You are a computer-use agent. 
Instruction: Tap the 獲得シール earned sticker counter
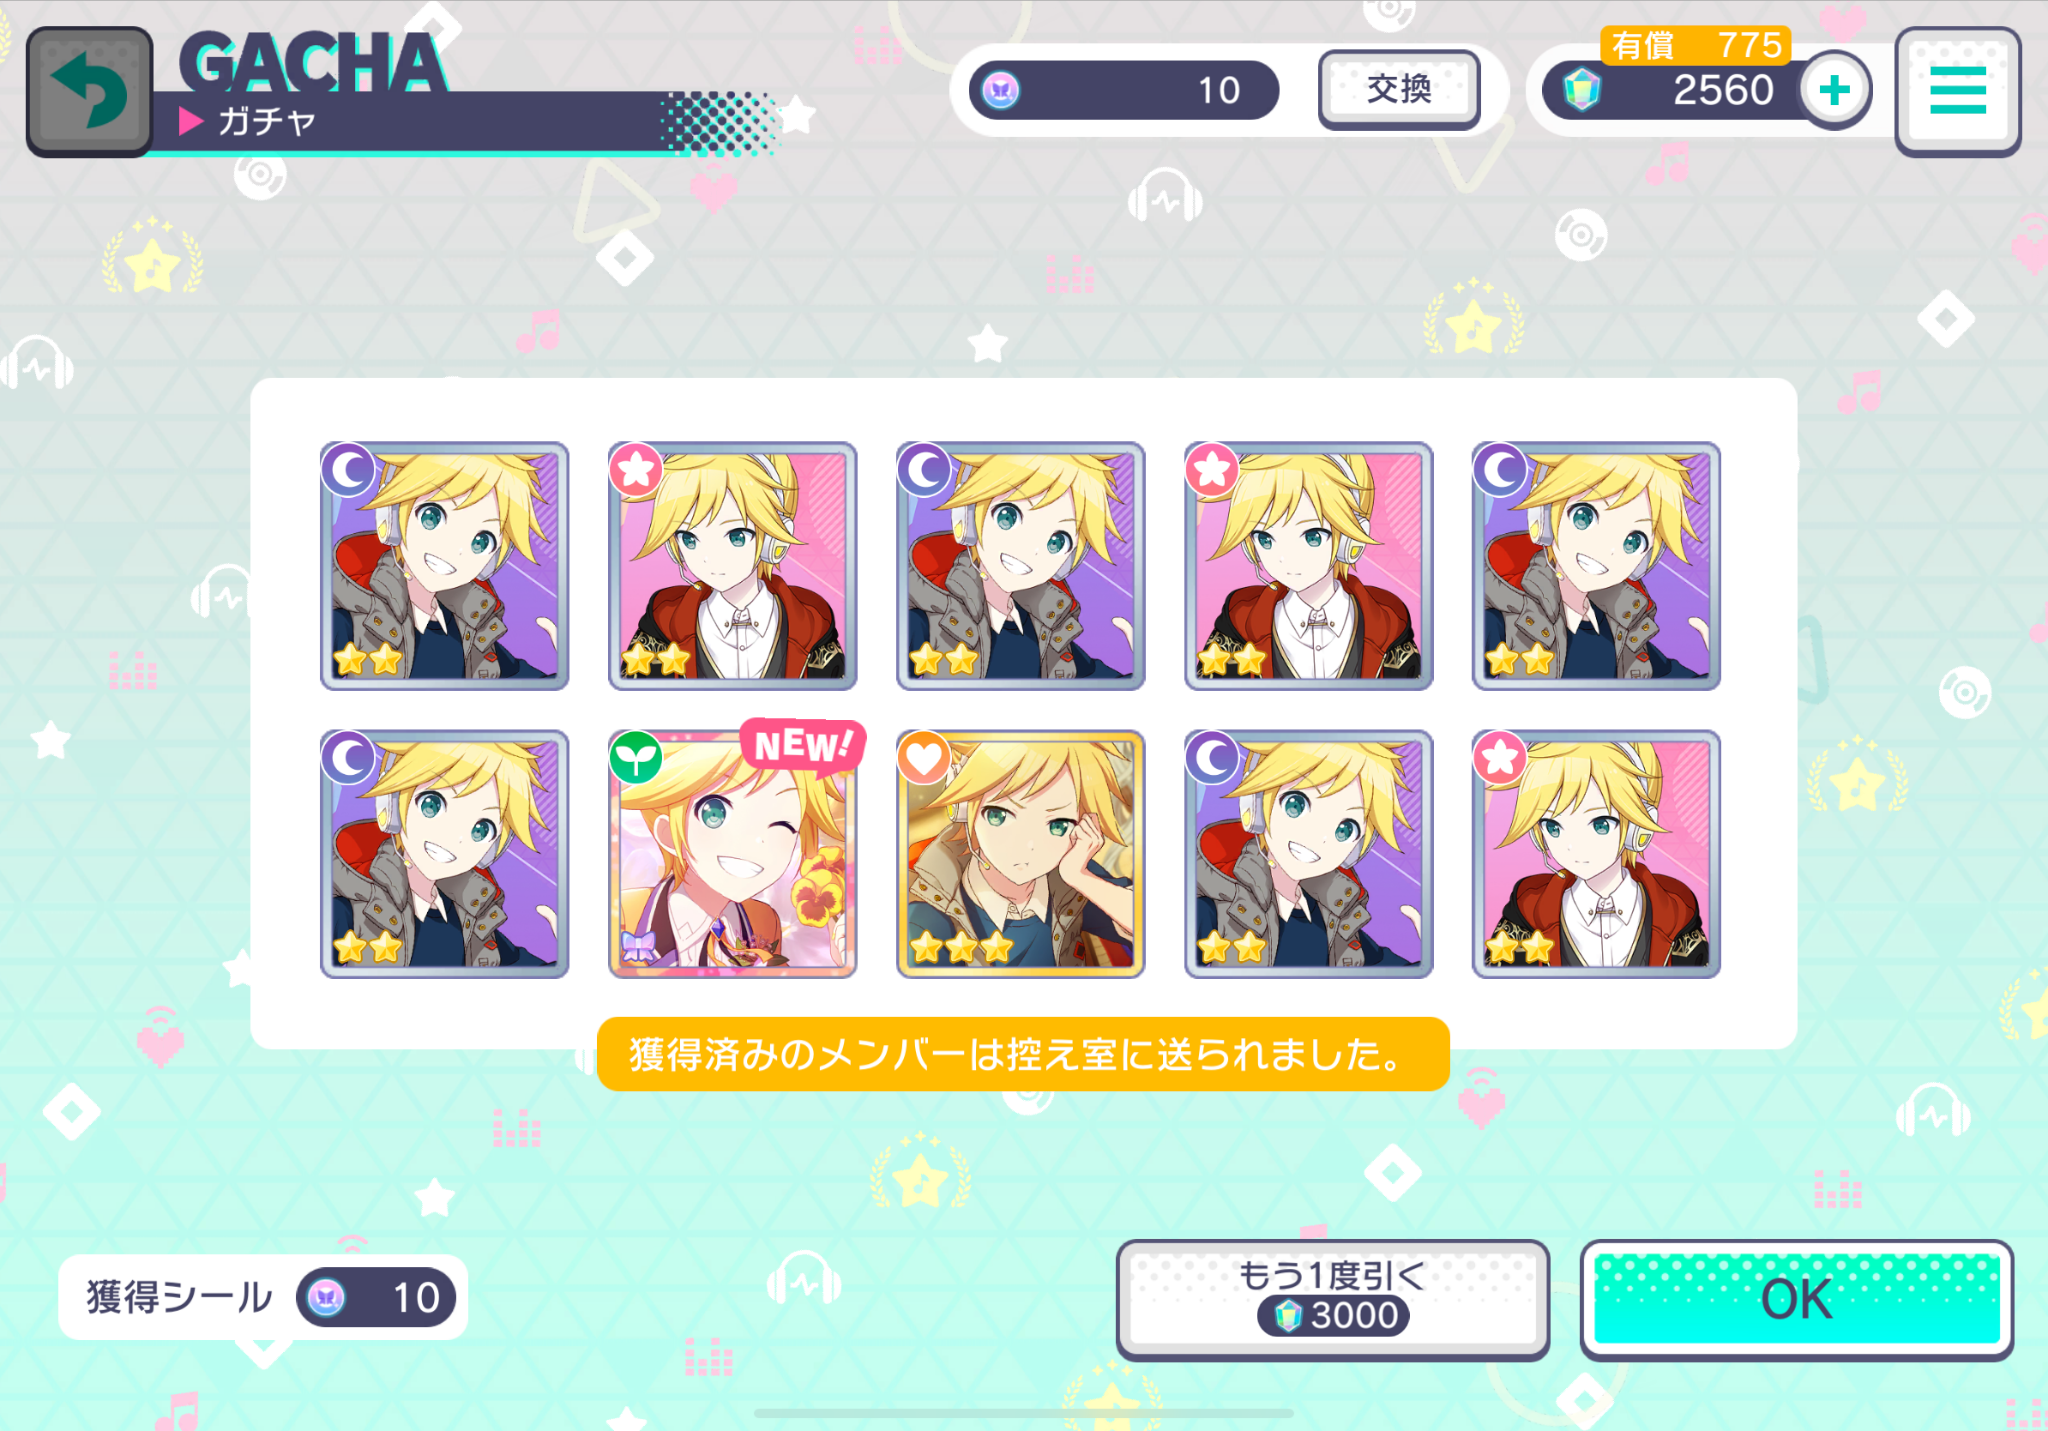263,1297
